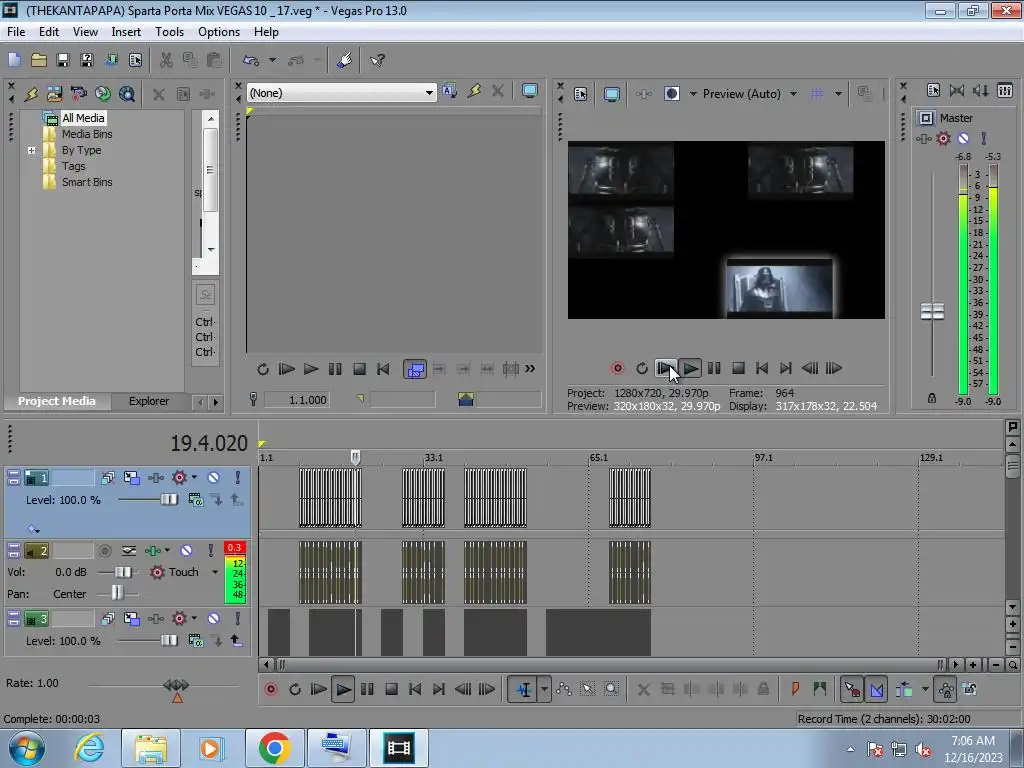Solo video Track 1
Screen dimensions: 1024x768
point(238,477)
